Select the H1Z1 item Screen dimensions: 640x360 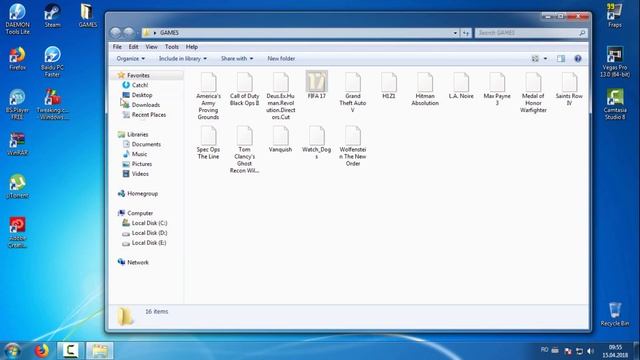389,86
